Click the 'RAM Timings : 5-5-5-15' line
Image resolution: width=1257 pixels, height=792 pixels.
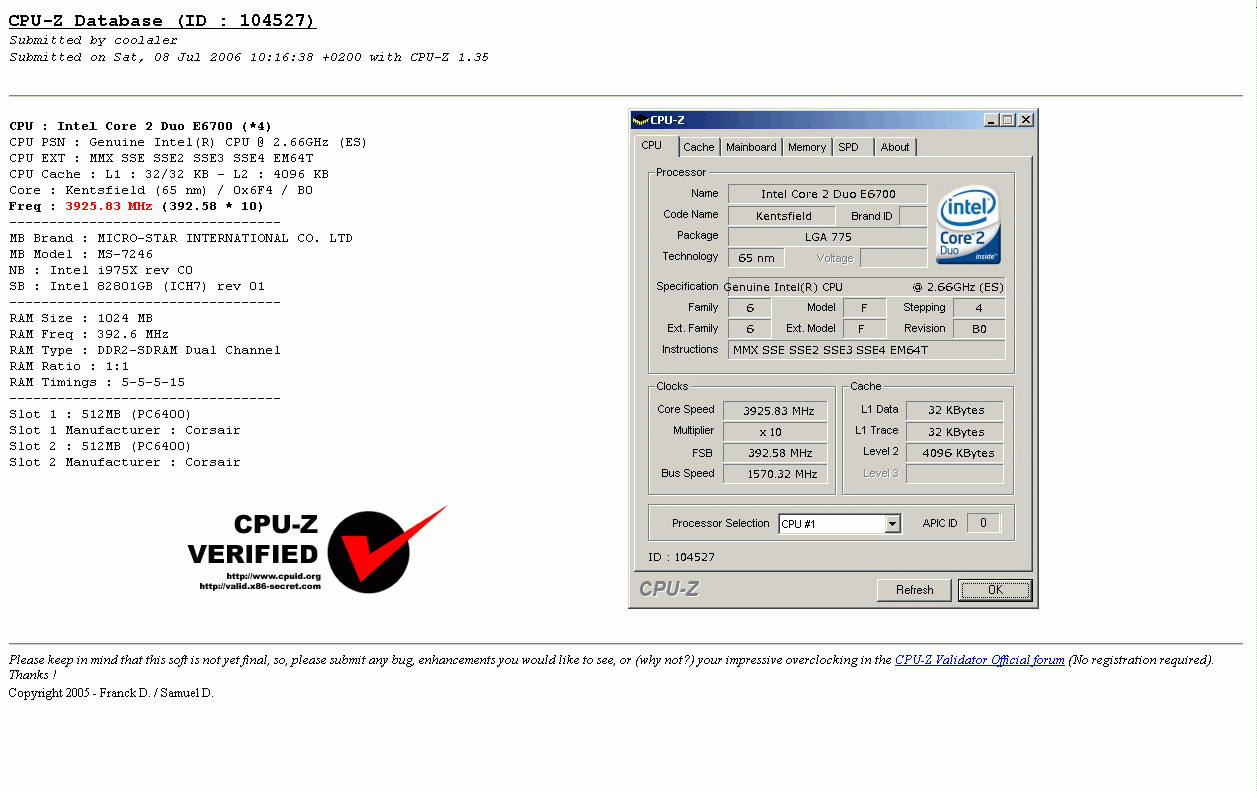click(97, 382)
